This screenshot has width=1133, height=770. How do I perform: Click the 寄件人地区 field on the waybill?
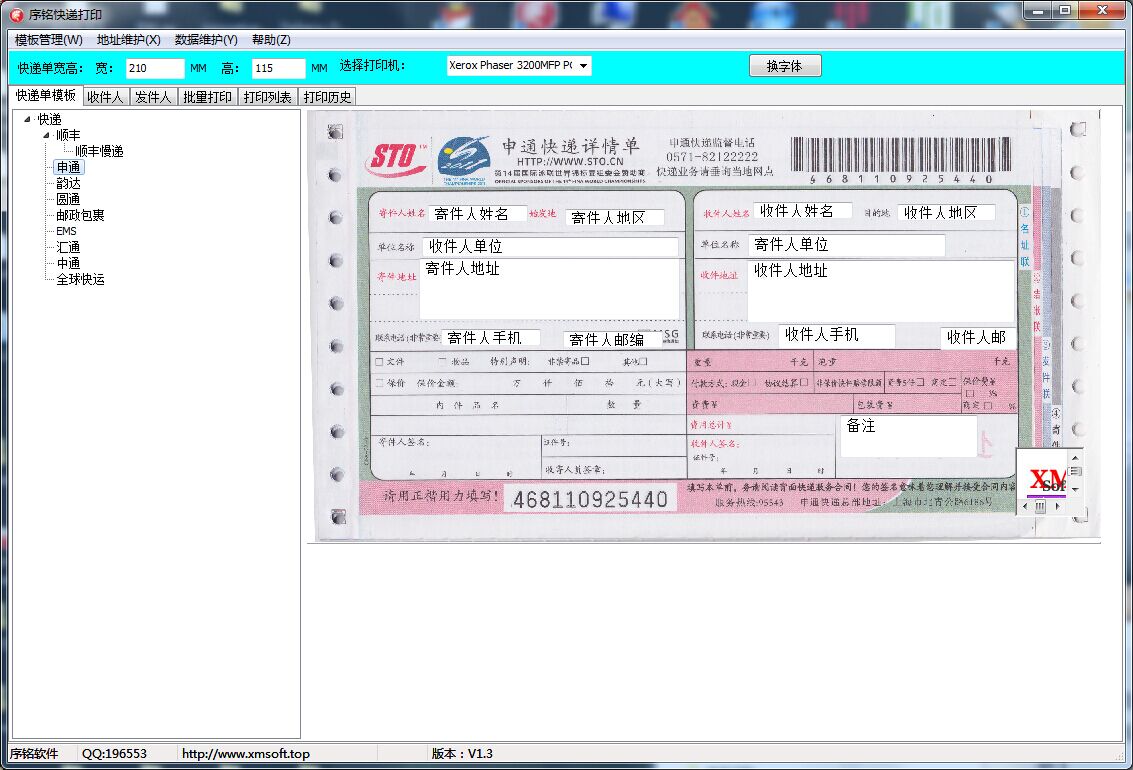click(x=614, y=217)
